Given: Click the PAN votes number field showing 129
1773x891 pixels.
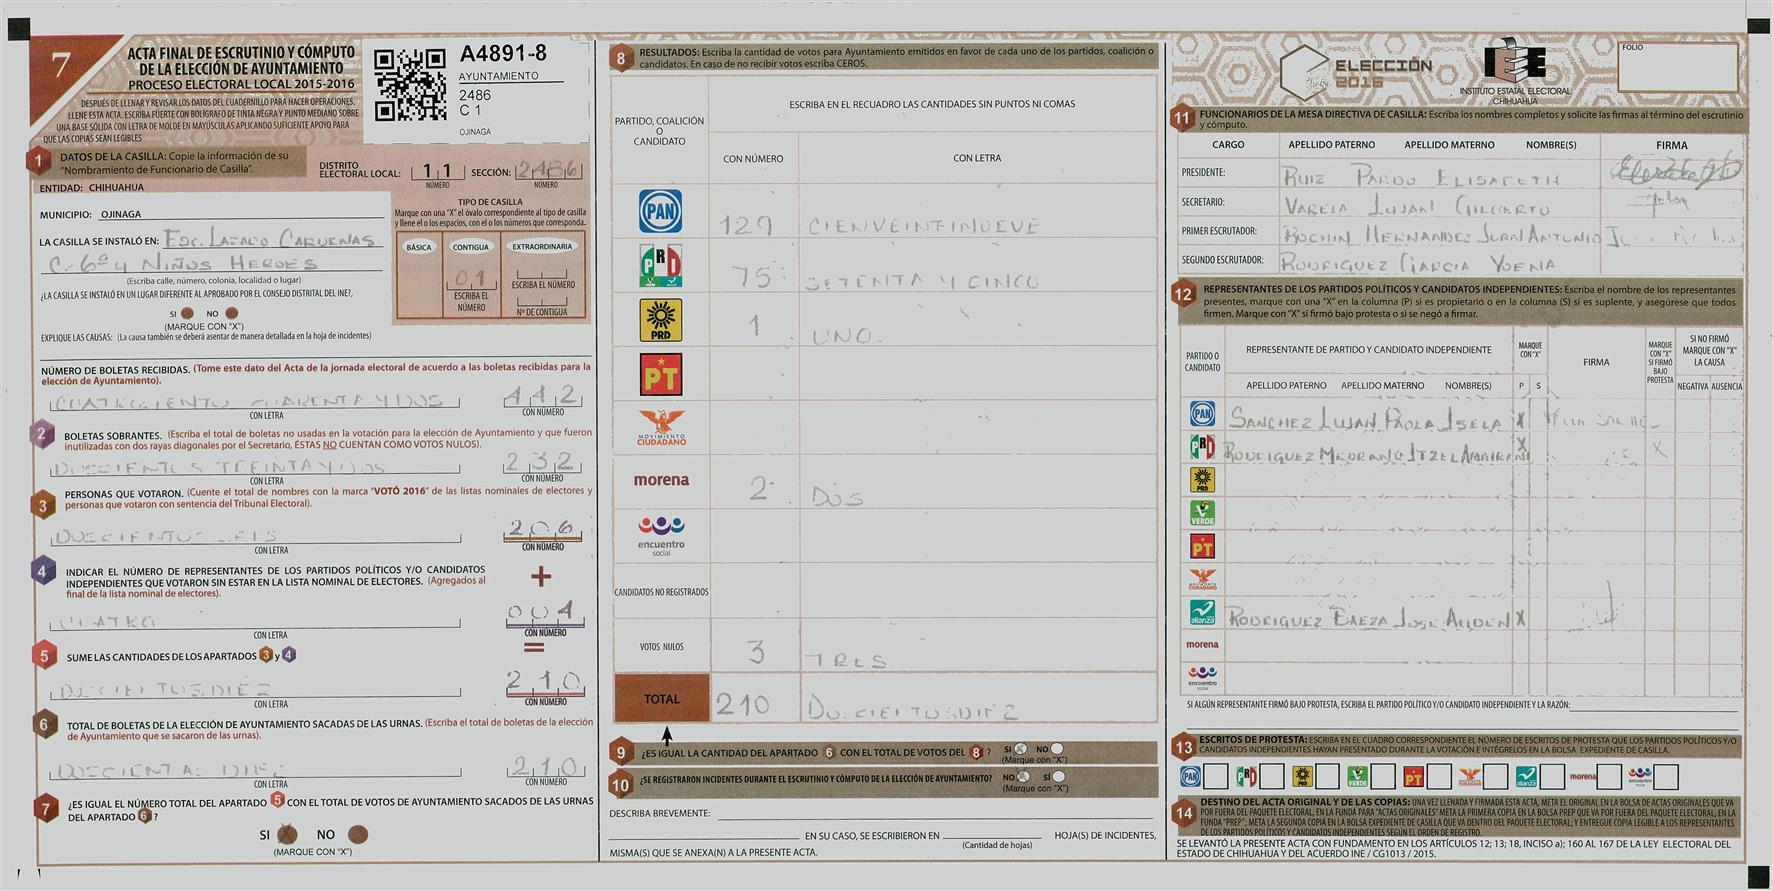Looking at the screenshot, I should coord(753,223).
